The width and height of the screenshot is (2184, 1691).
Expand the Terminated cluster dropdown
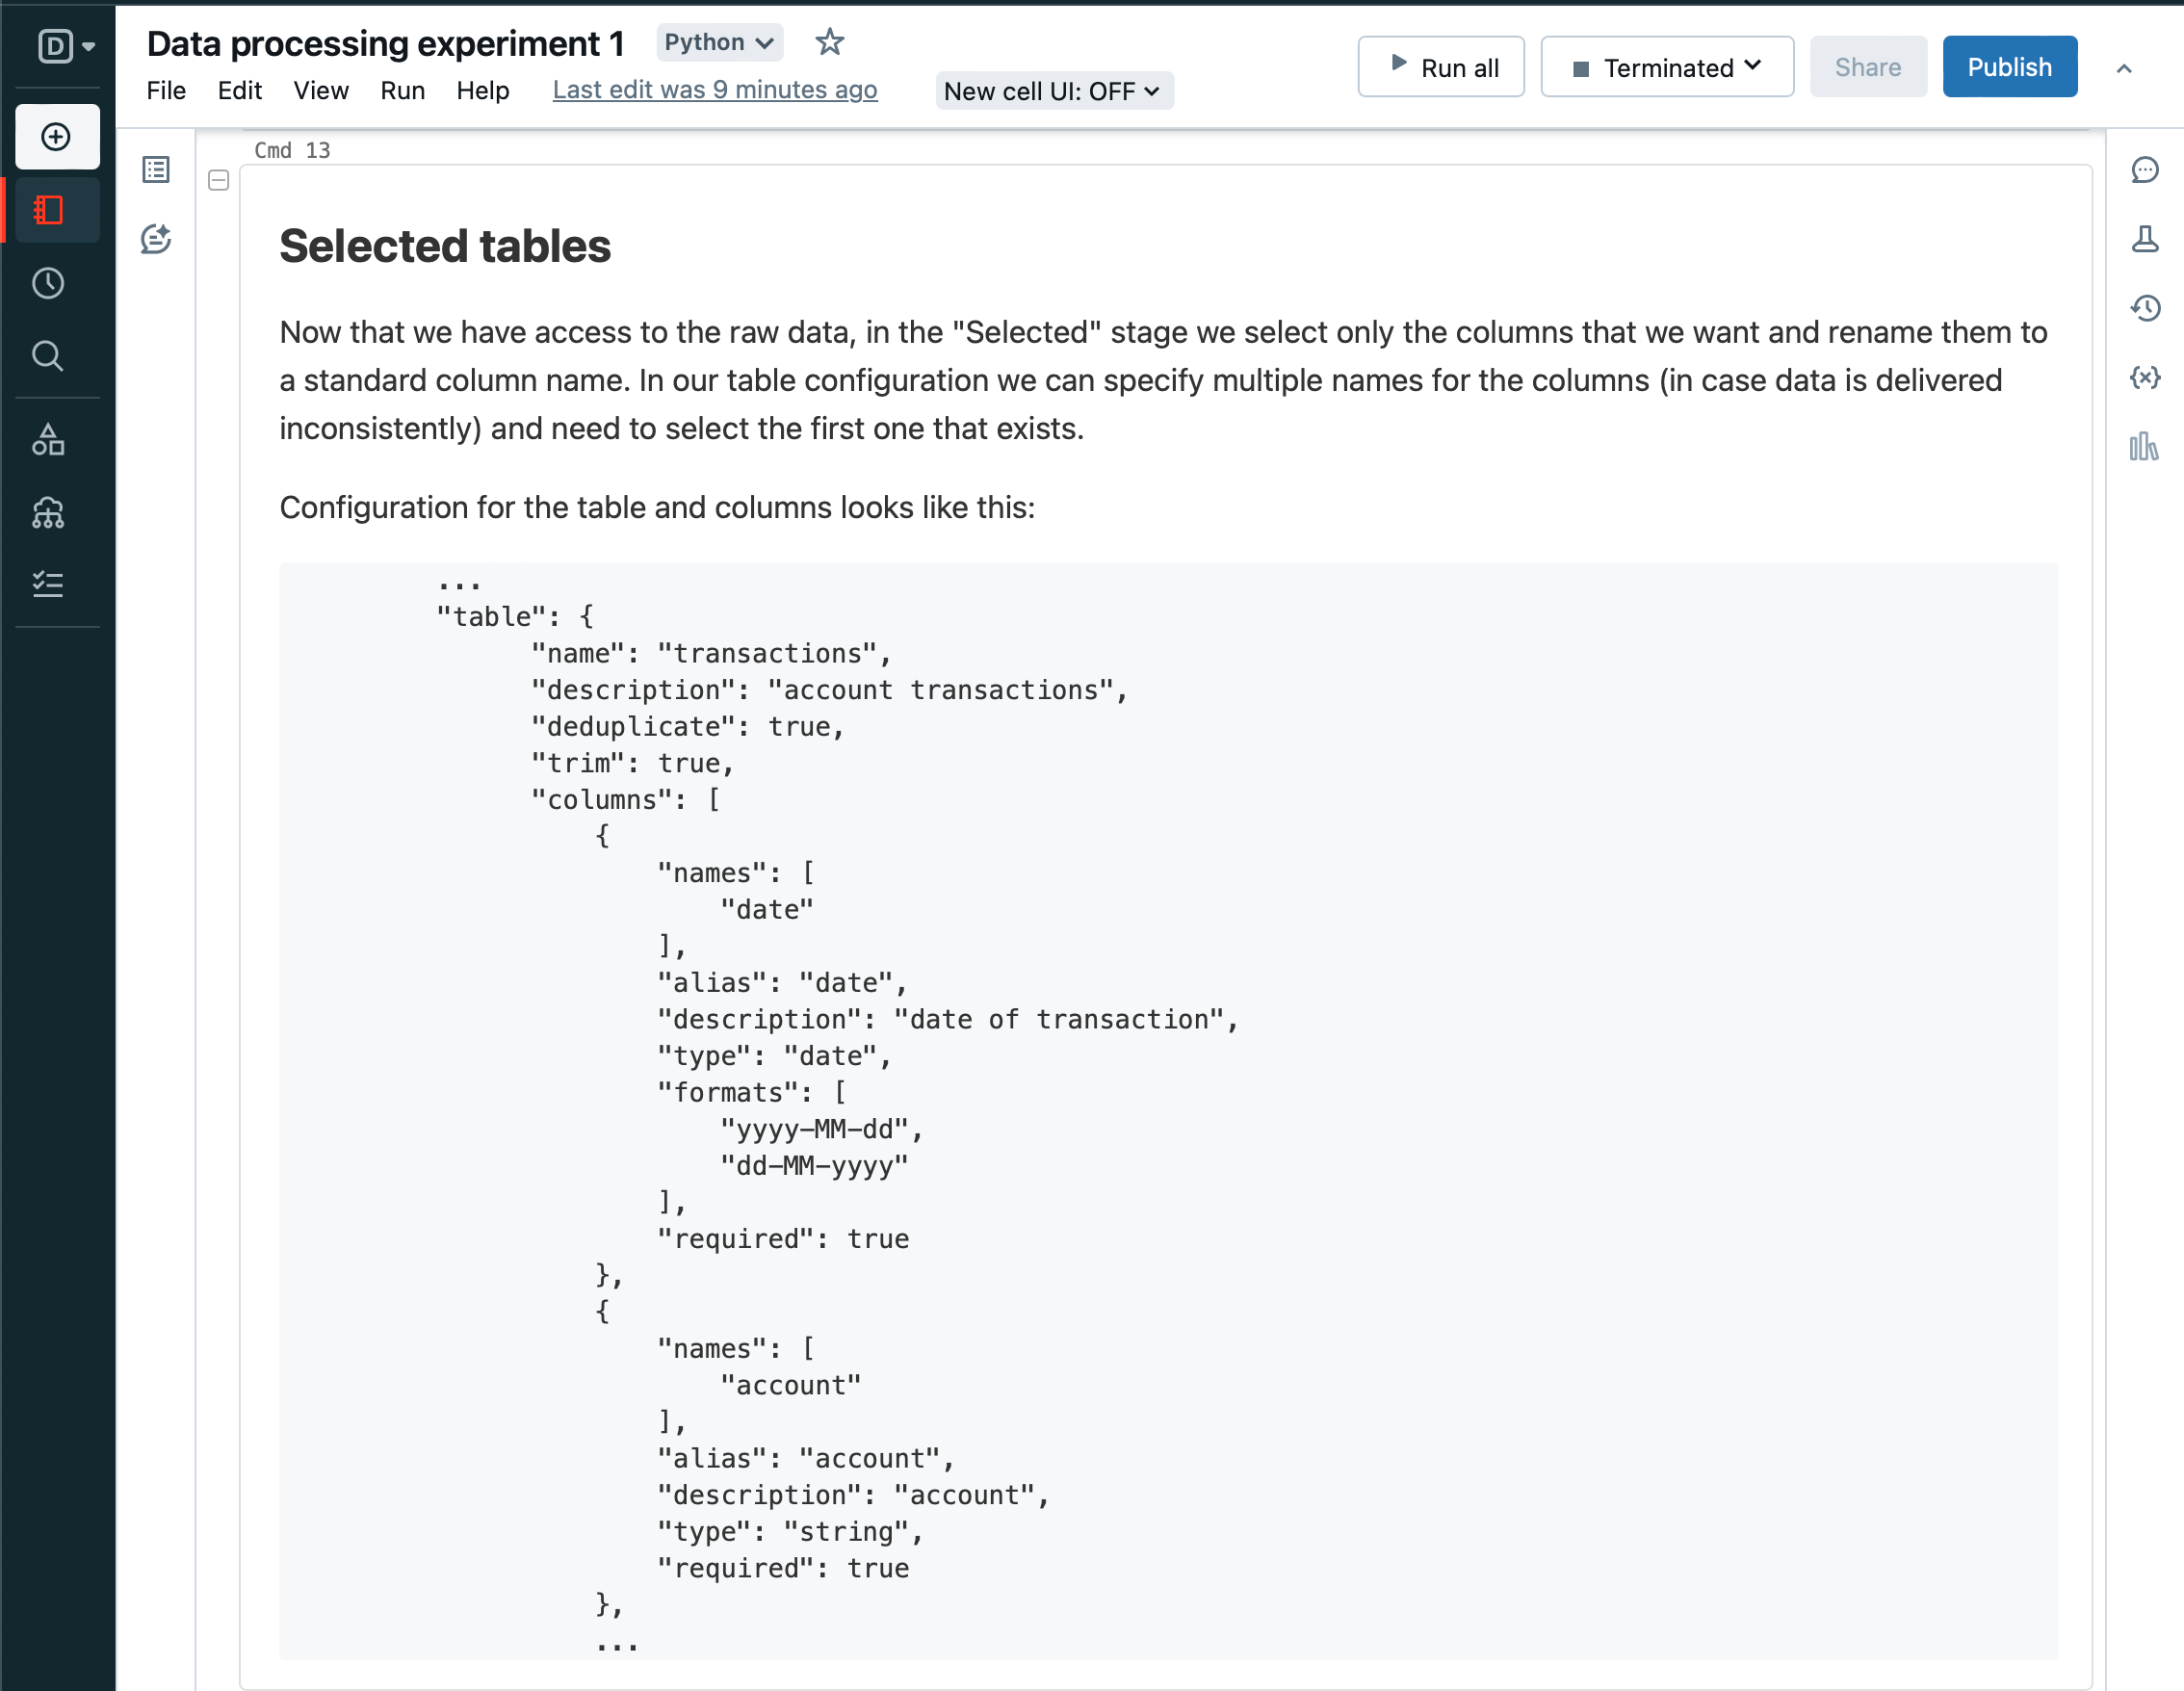(1666, 67)
